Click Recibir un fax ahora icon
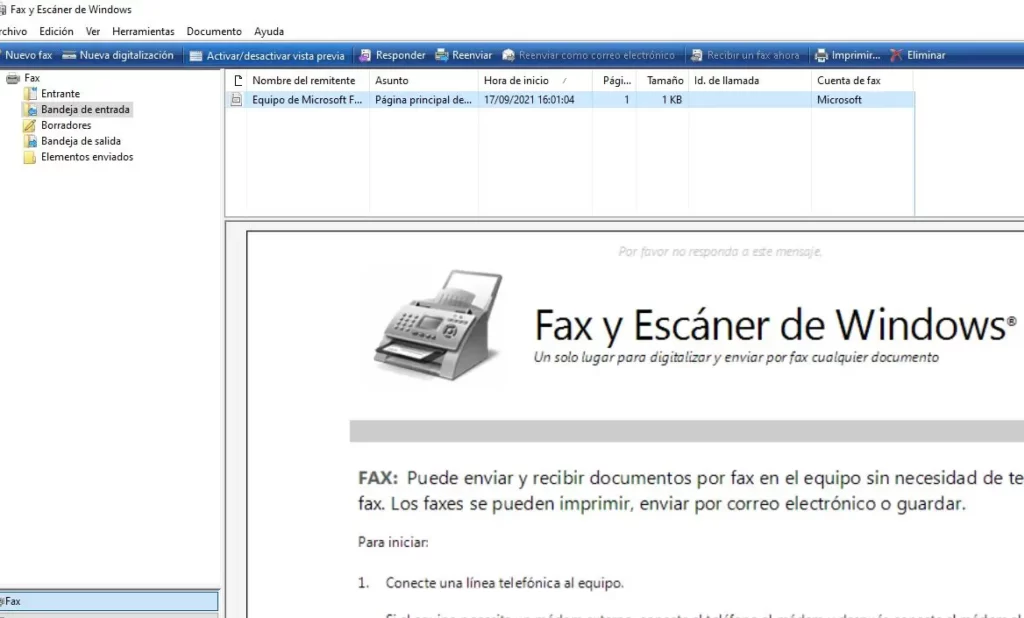Screen dimensions: 1024x618 point(697,56)
